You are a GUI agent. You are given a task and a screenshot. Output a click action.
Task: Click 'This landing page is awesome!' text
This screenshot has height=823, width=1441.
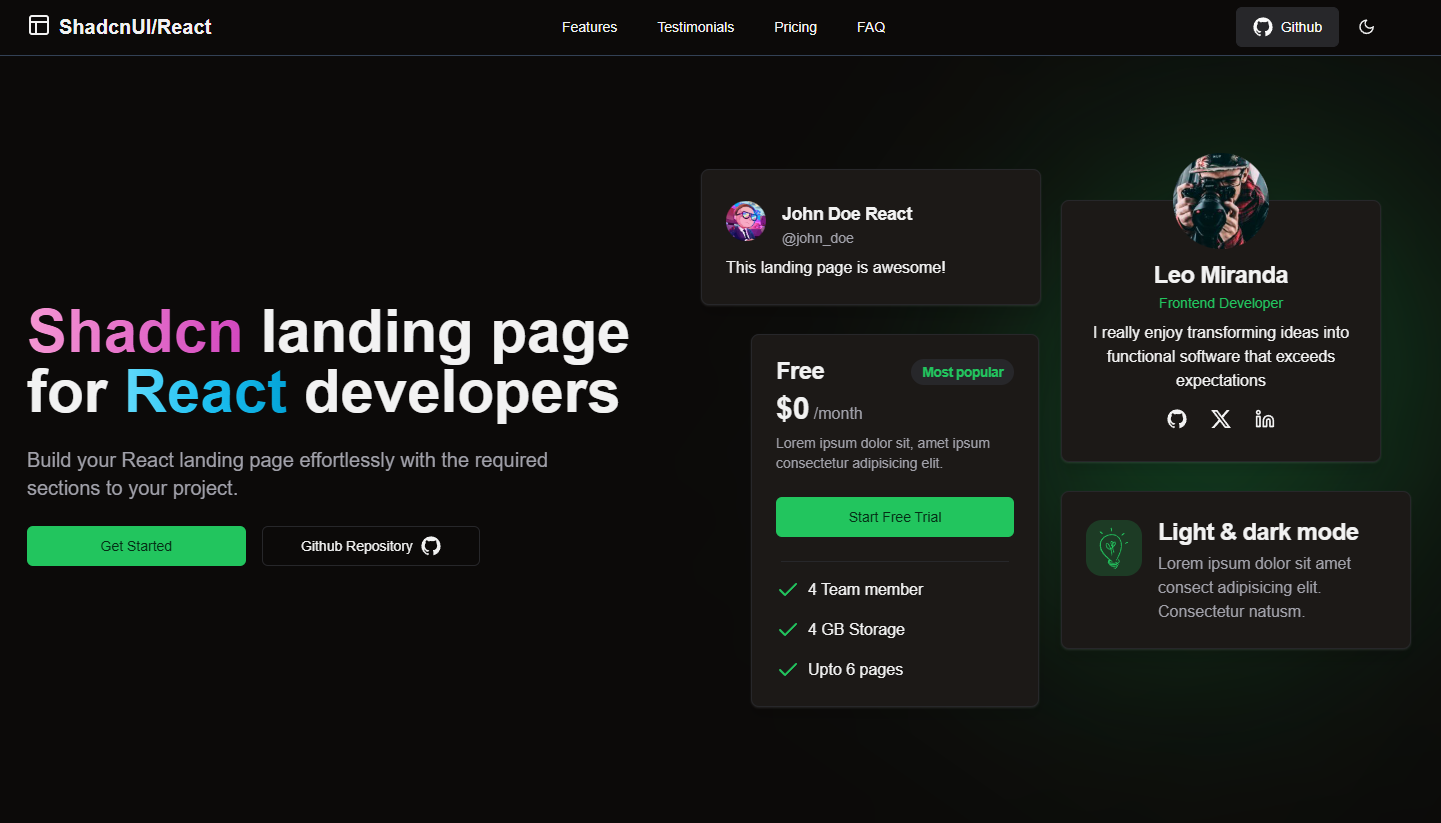836,267
